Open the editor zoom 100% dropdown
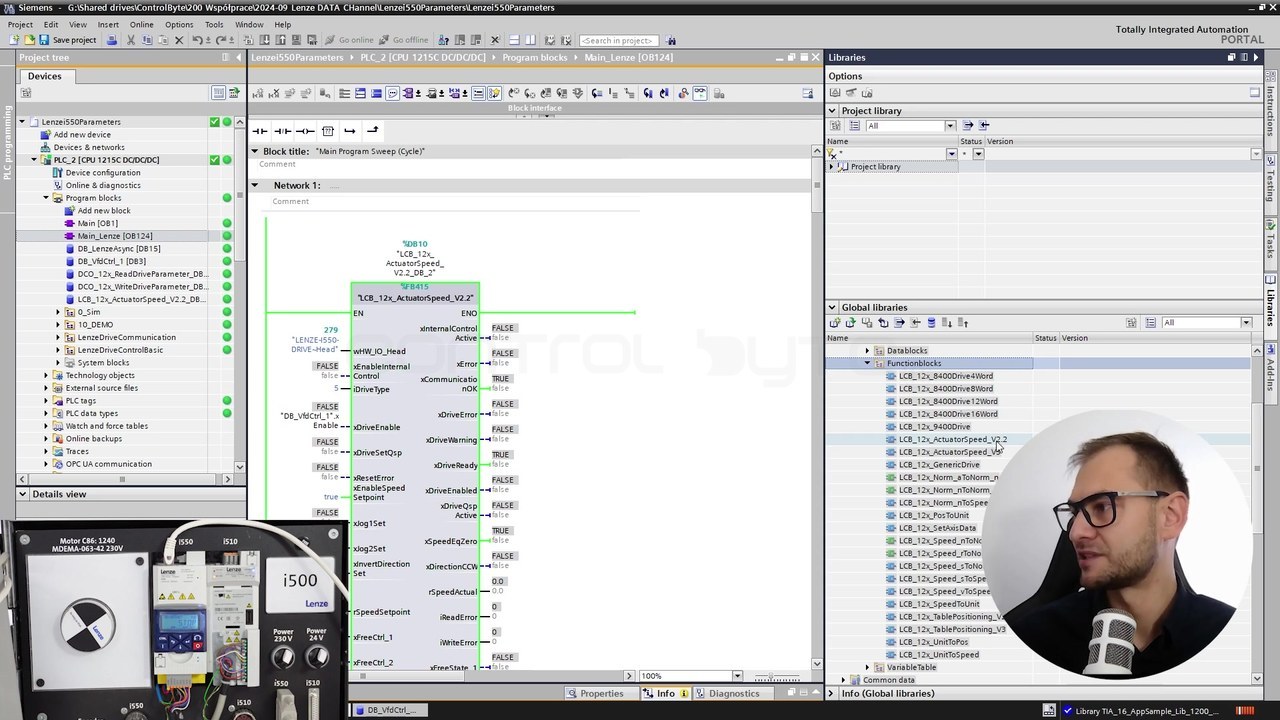The height and width of the screenshot is (720, 1280). point(737,676)
